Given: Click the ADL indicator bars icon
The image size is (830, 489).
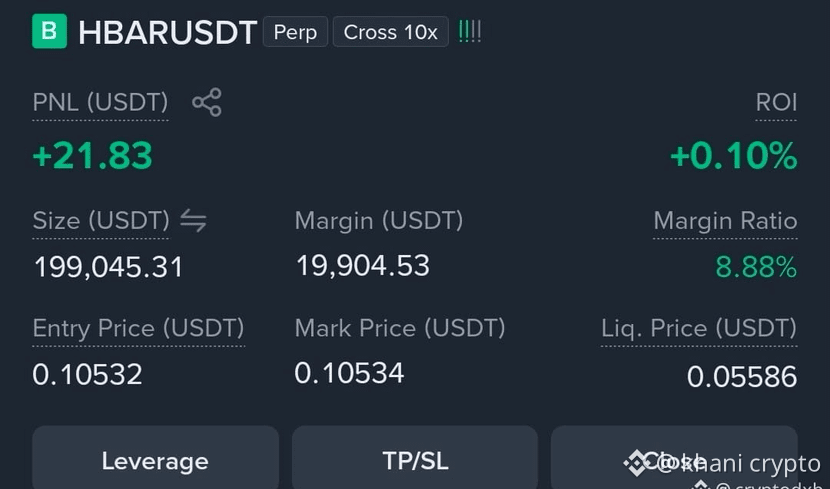Looking at the screenshot, I should click(470, 32).
